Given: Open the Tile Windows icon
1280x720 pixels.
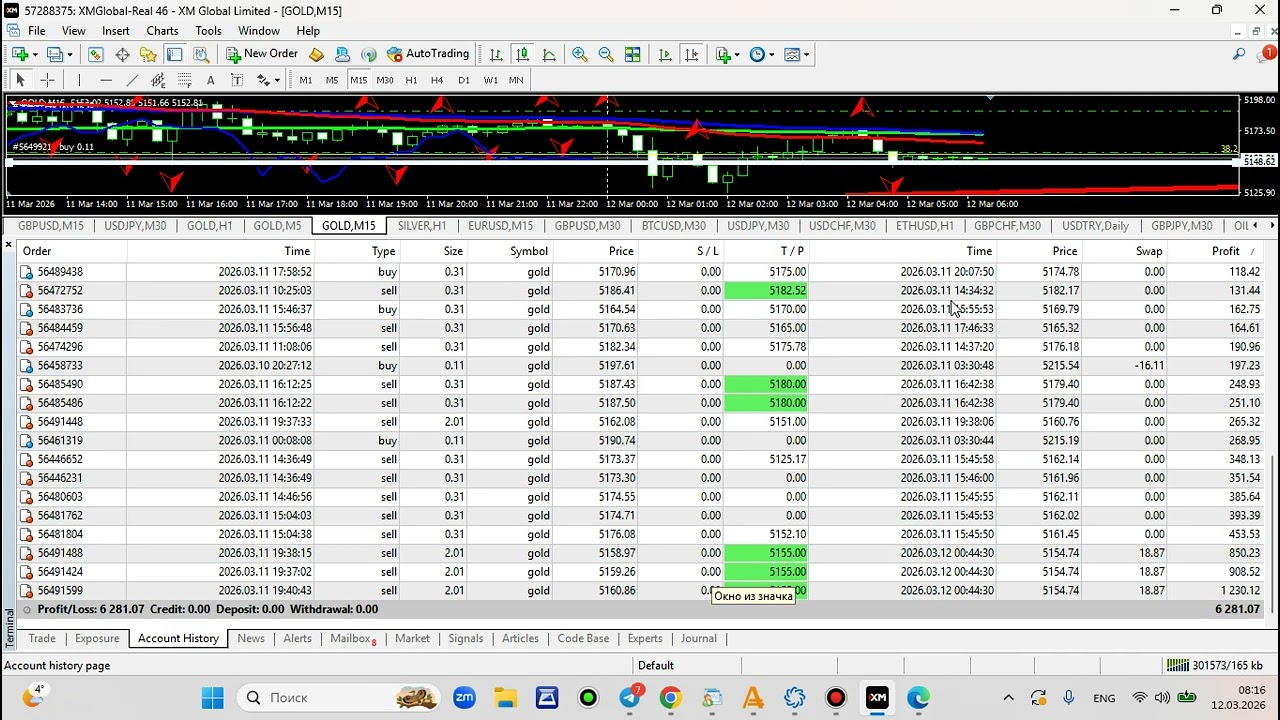Looking at the screenshot, I should (633, 55).
